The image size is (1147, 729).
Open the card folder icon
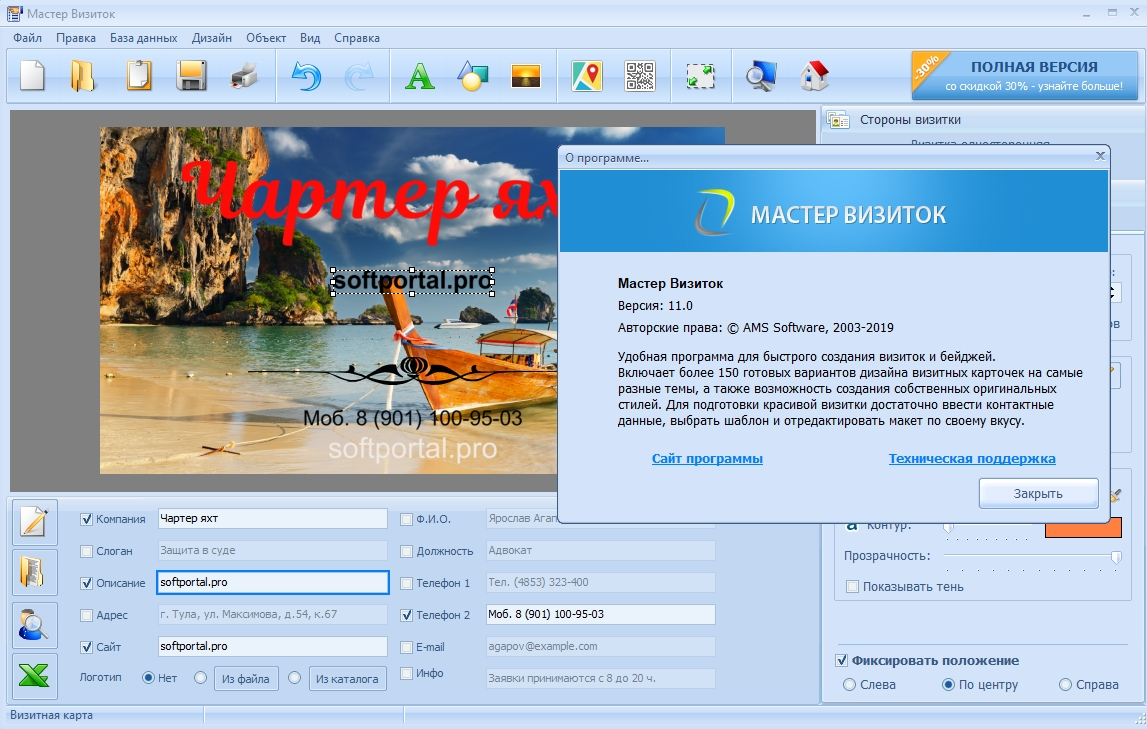[x=83, y=76]
